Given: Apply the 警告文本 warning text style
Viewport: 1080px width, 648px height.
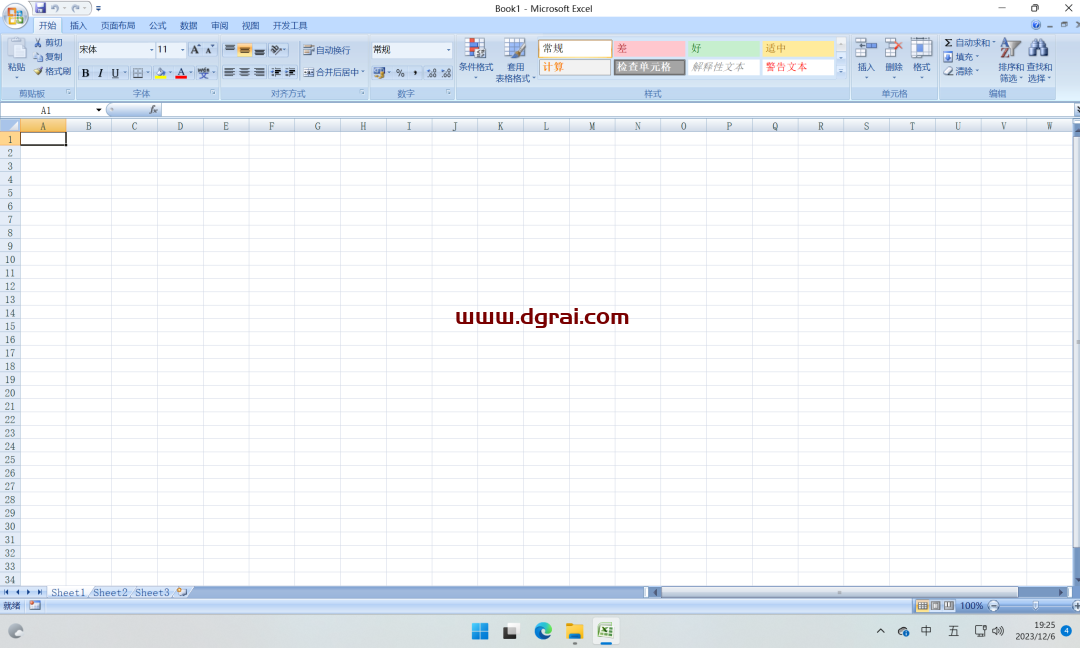Looking at the screenshot, I should [x=797, y=67].
